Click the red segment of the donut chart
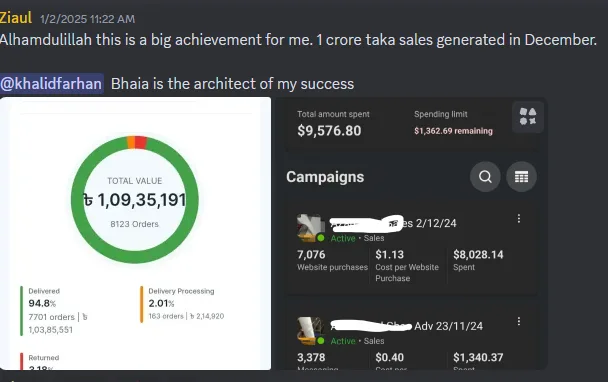 tap(141, 142)
